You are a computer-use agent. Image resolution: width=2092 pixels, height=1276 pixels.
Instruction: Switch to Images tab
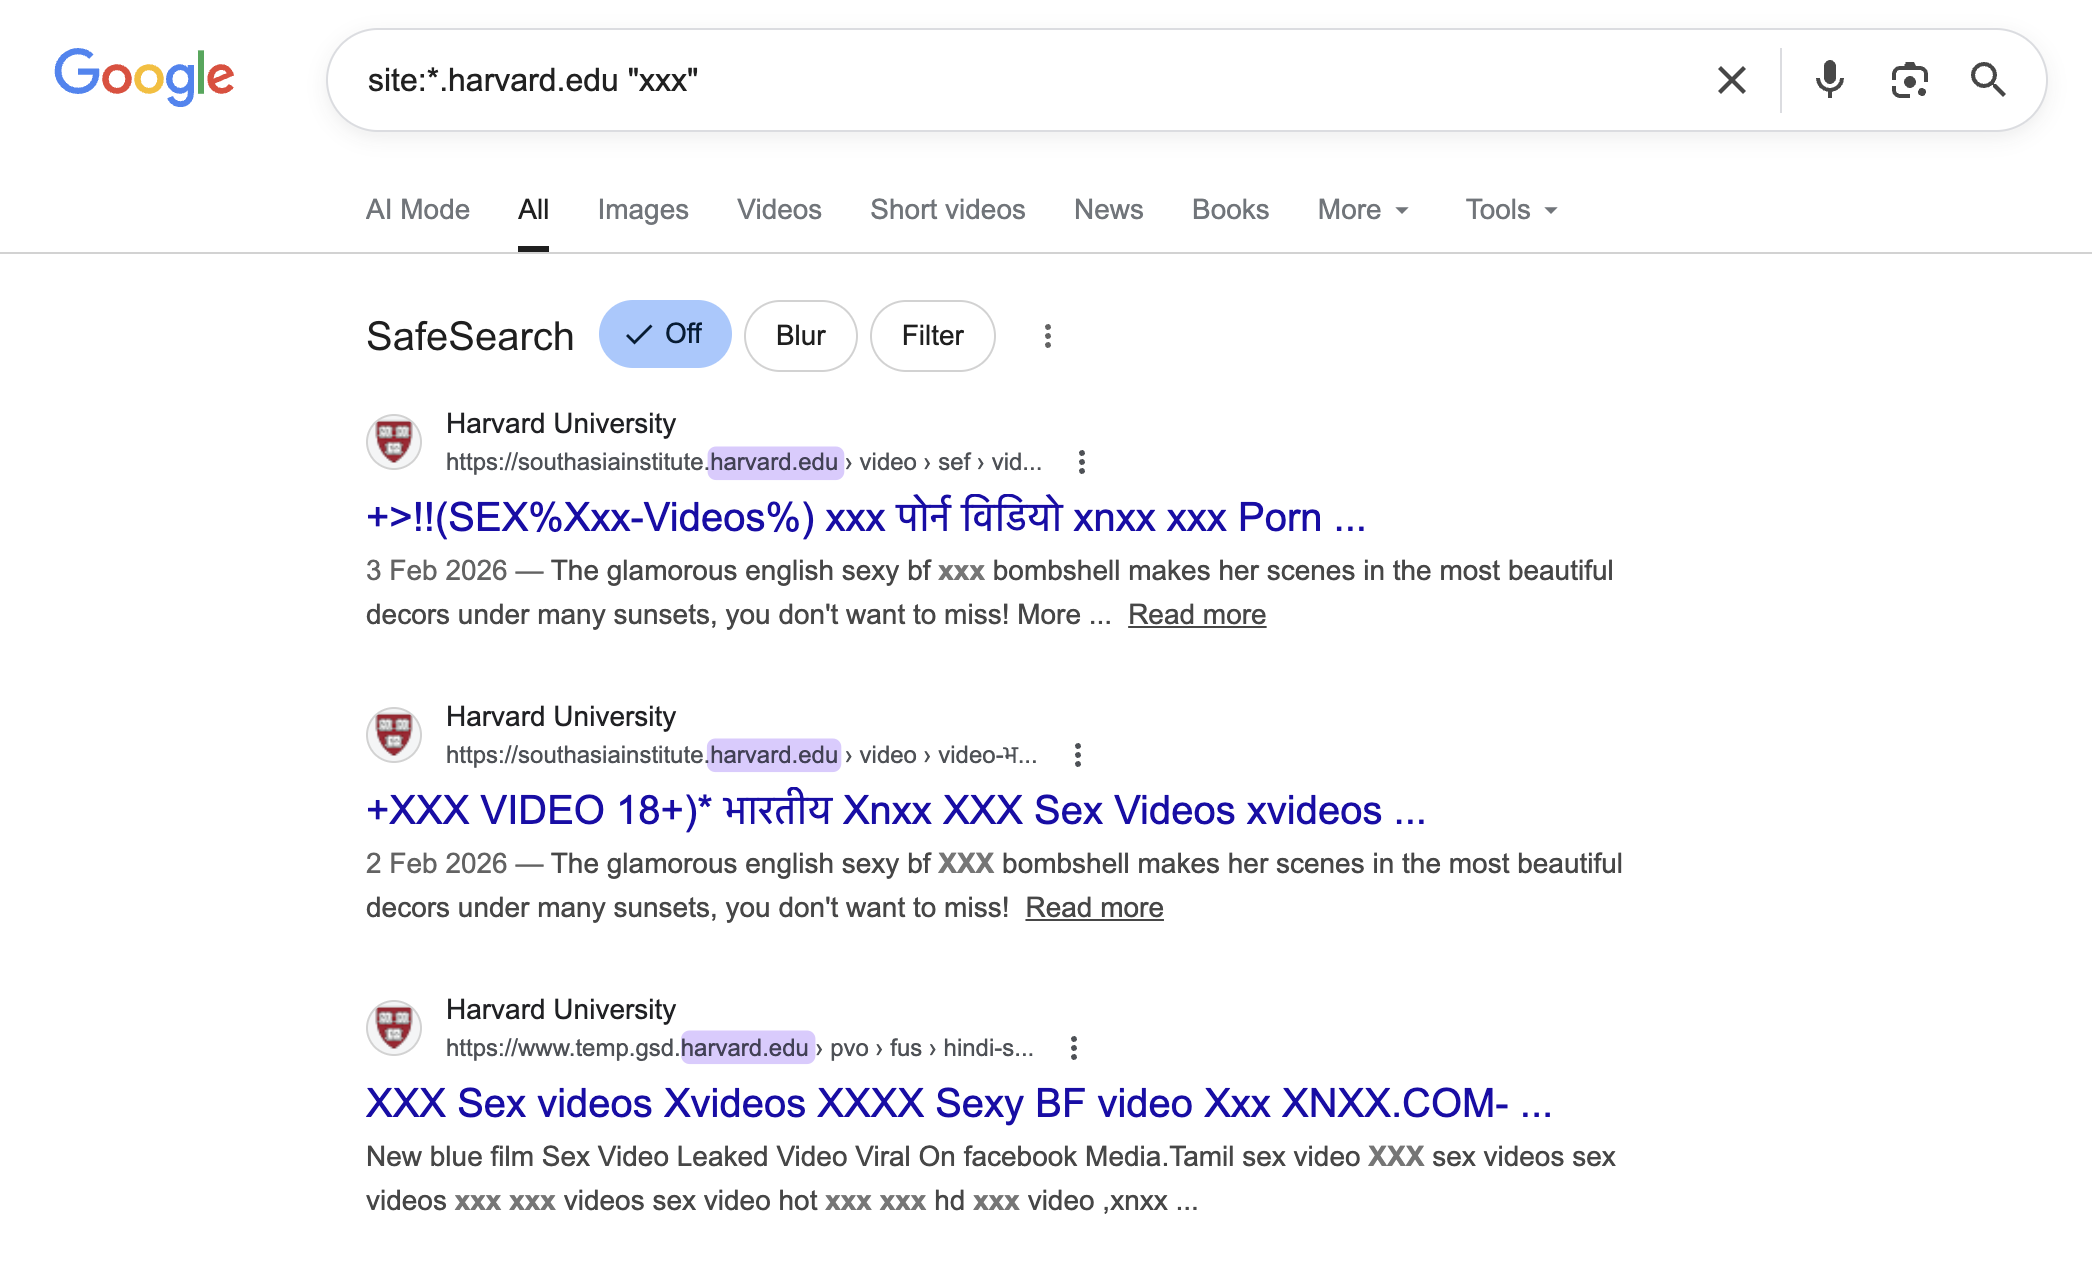[643, 210]
